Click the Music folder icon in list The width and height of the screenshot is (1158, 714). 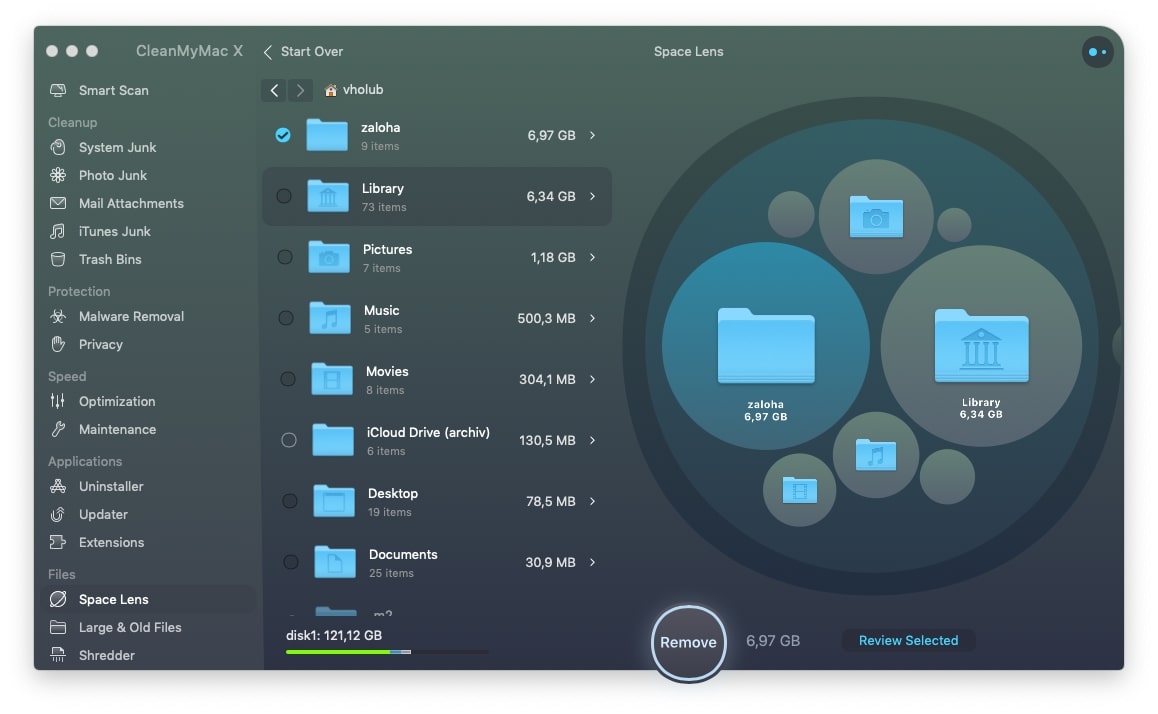coord(330,317)
